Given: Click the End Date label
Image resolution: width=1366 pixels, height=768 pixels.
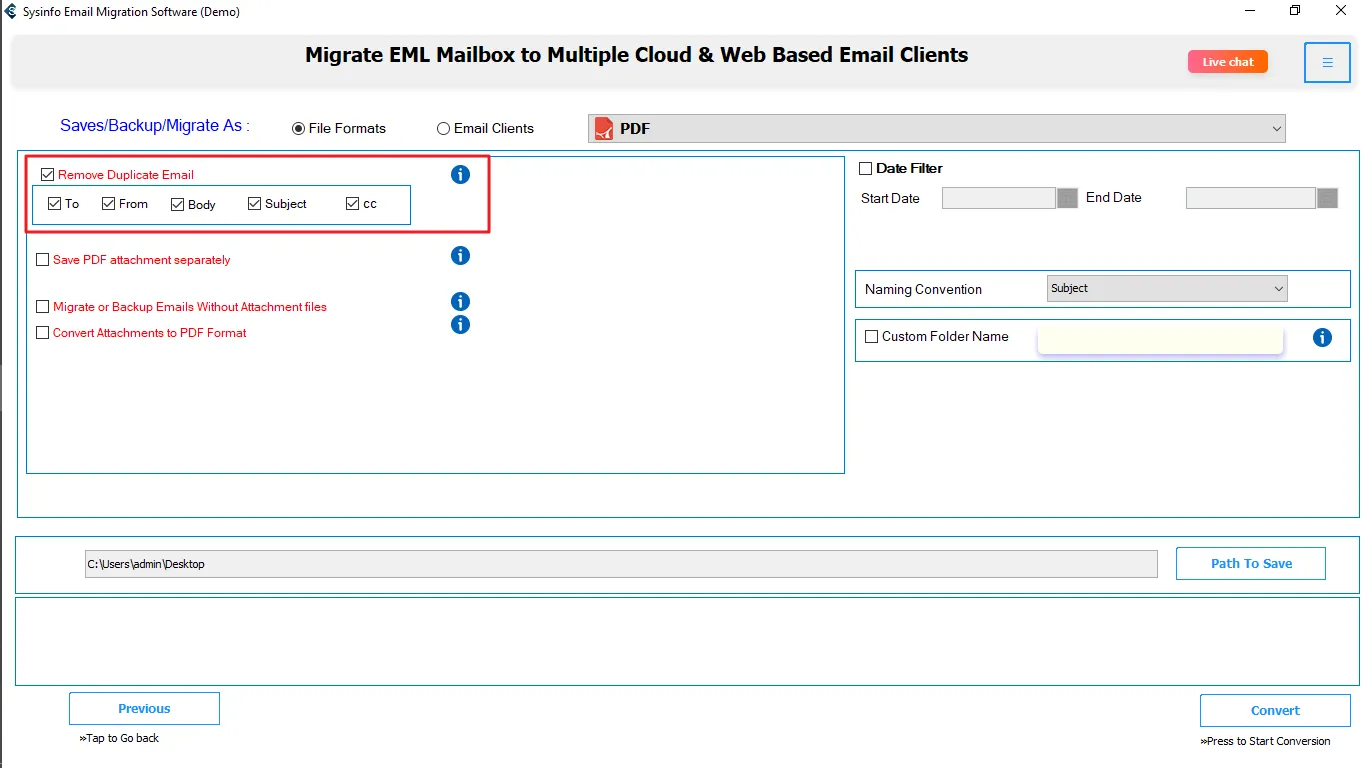Looking at the screenshot, I should (1113, 198).
